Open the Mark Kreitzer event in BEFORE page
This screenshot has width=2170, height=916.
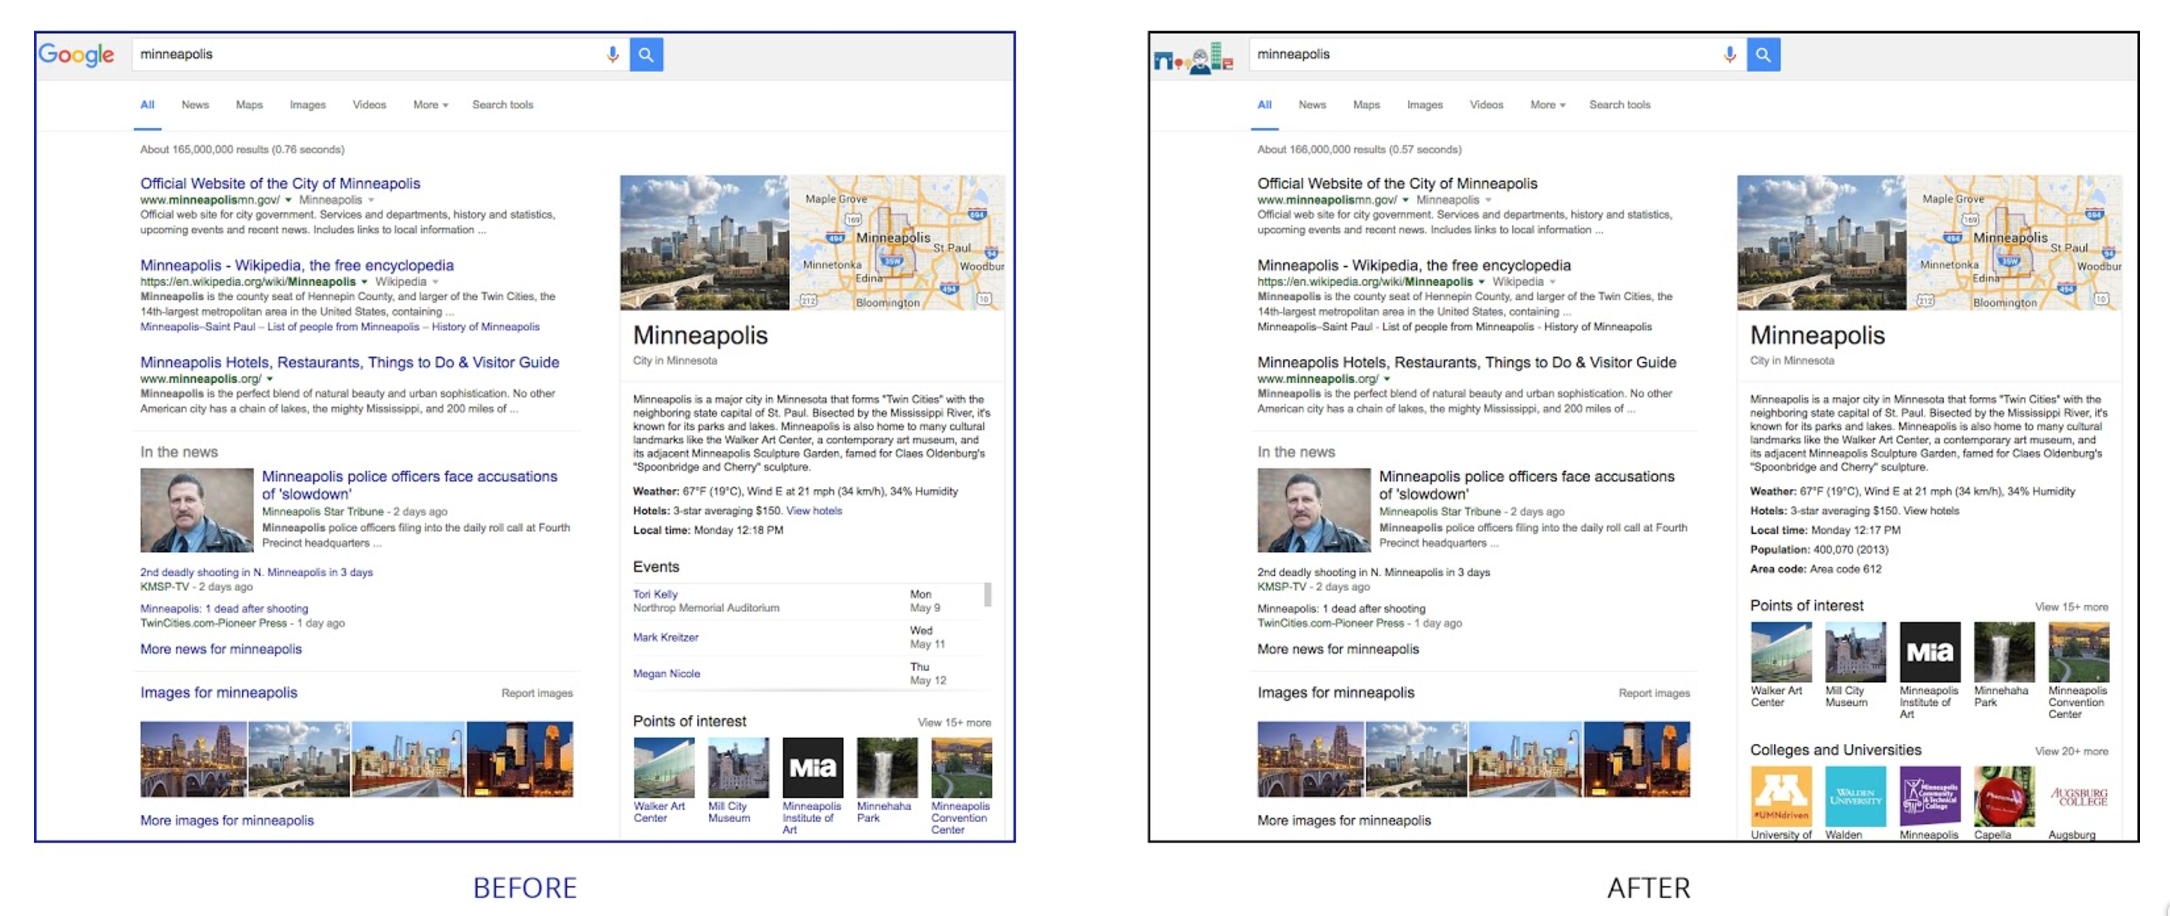pos(665,637)
